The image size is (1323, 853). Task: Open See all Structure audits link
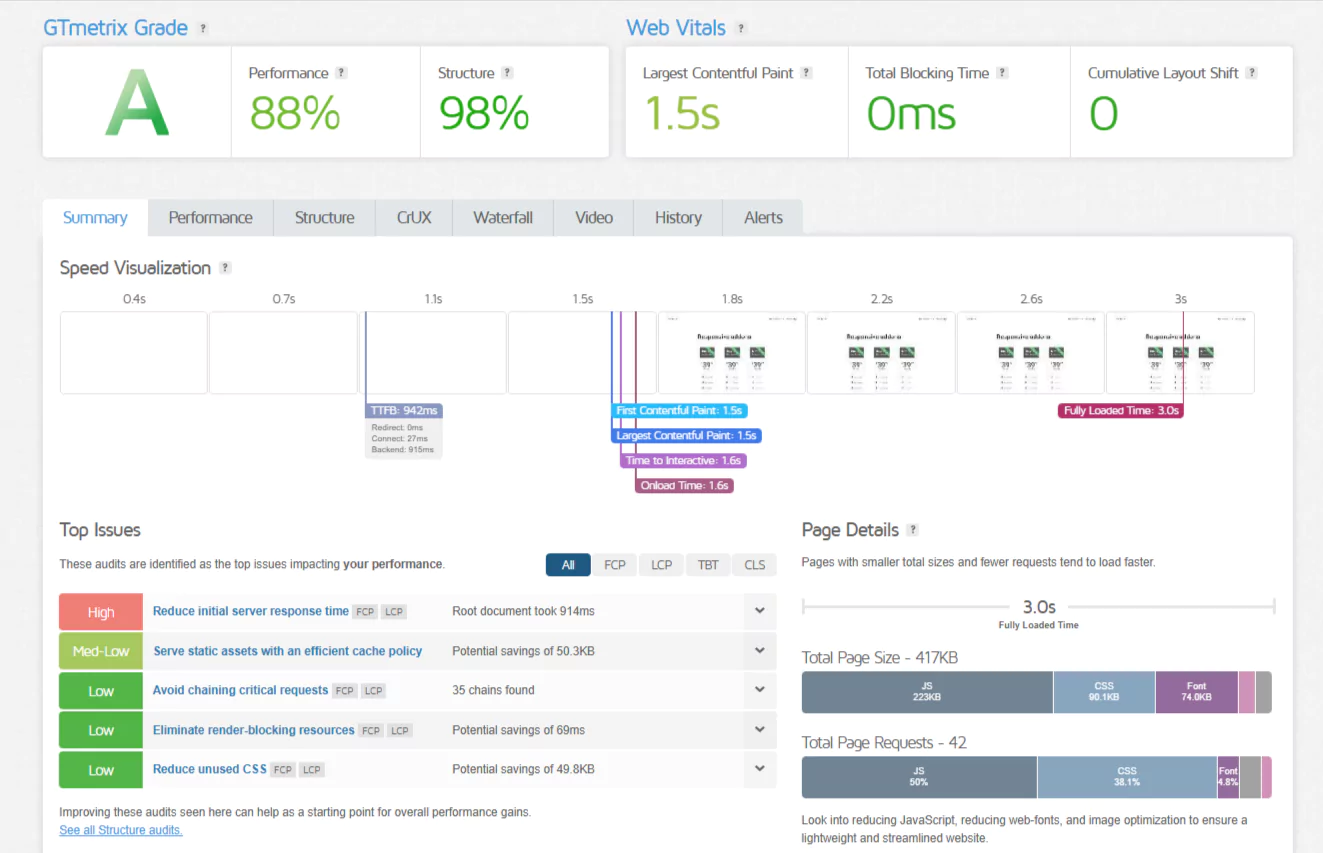[x=121, y=830]
